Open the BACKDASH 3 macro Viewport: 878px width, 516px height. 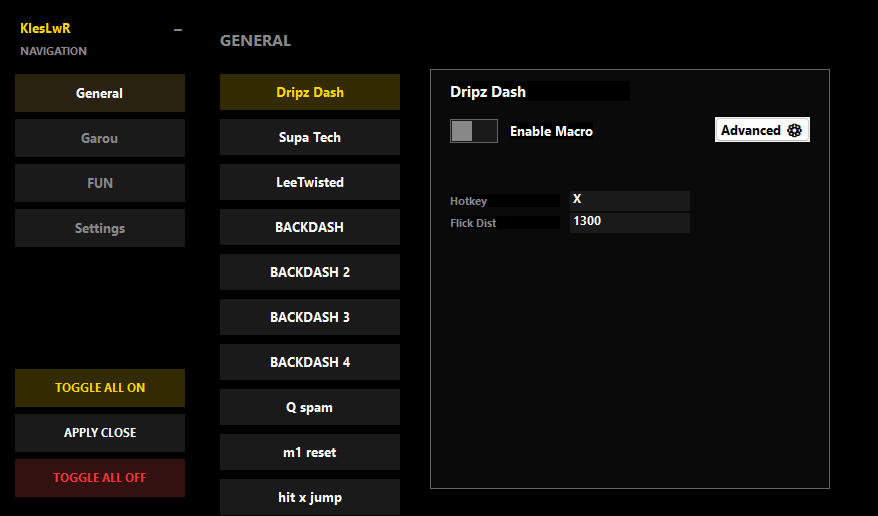pos(310,317)
